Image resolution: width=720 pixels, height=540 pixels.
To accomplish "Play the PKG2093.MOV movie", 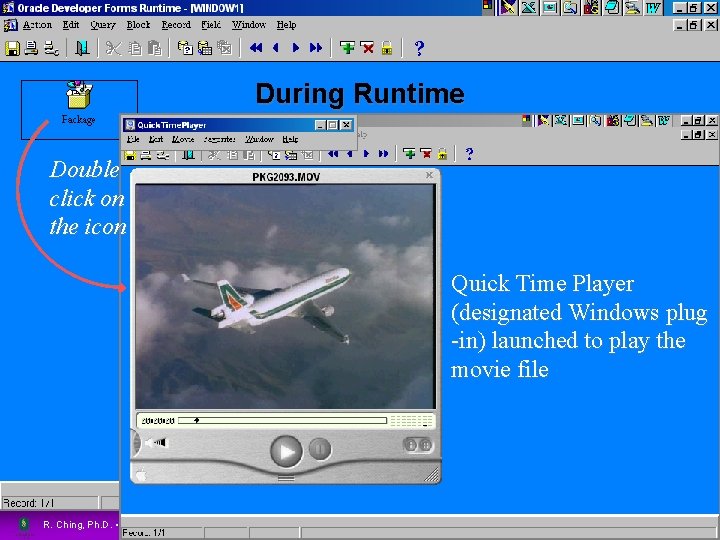I will pyautogui.click(x=286, y=452).
